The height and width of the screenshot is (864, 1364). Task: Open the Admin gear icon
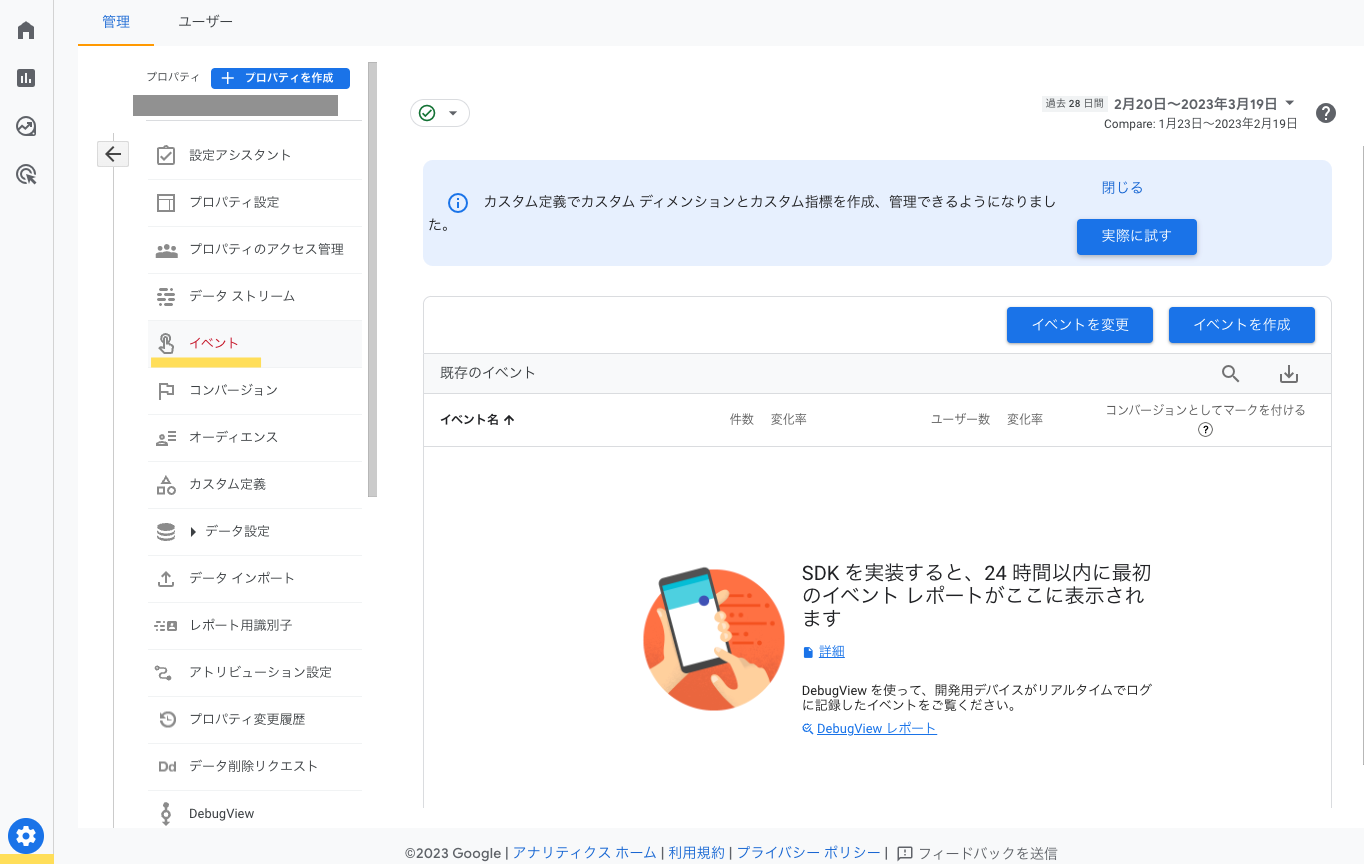coord(26,836)
